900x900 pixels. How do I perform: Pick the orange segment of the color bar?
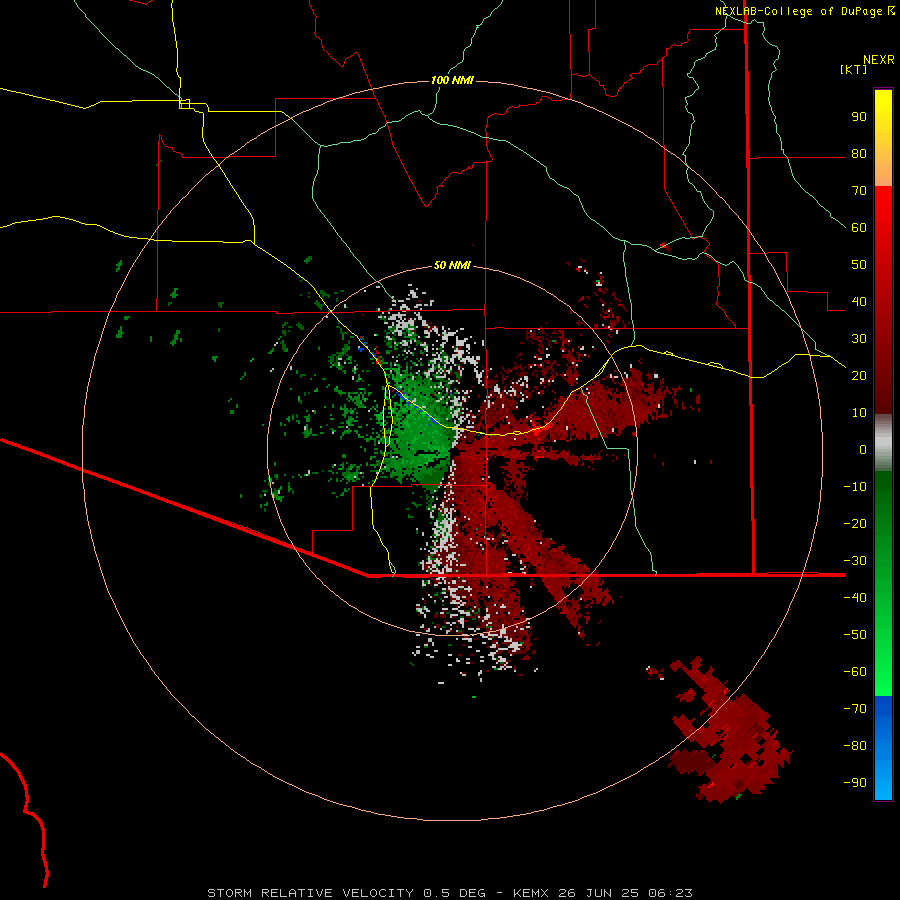point(883,172)
